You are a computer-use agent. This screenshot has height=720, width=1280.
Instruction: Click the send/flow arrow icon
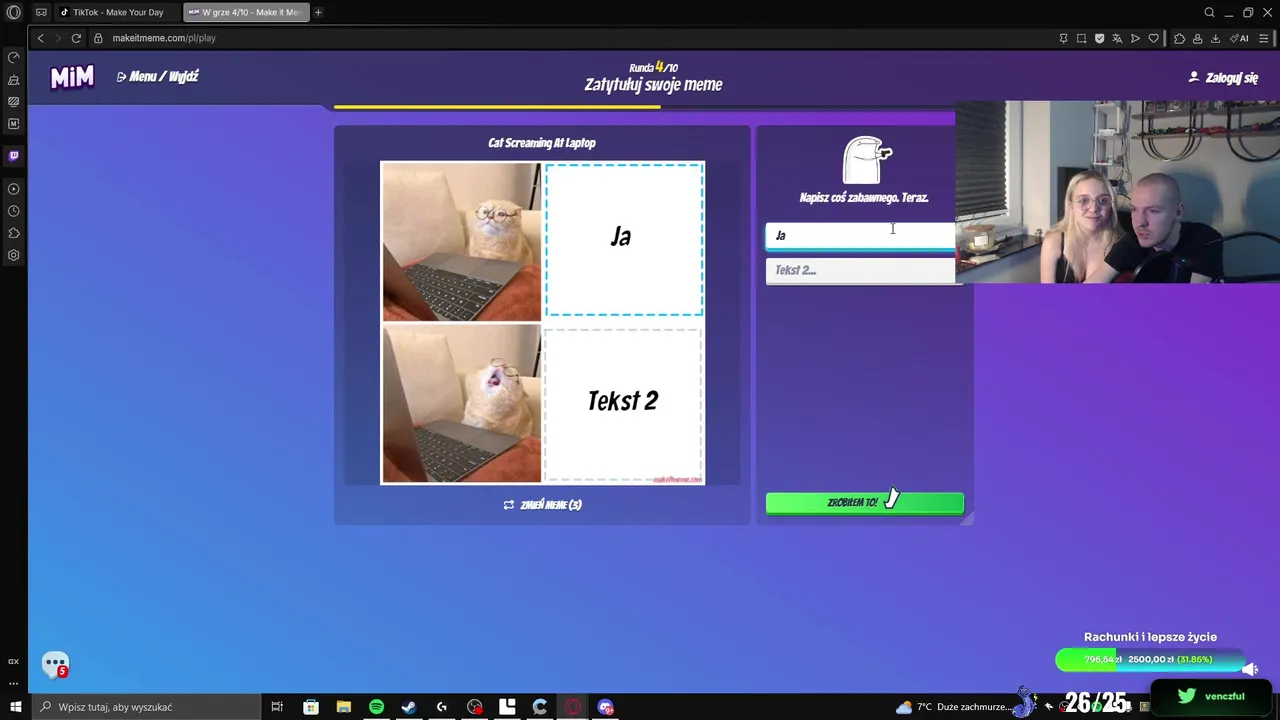(1135, 38)
